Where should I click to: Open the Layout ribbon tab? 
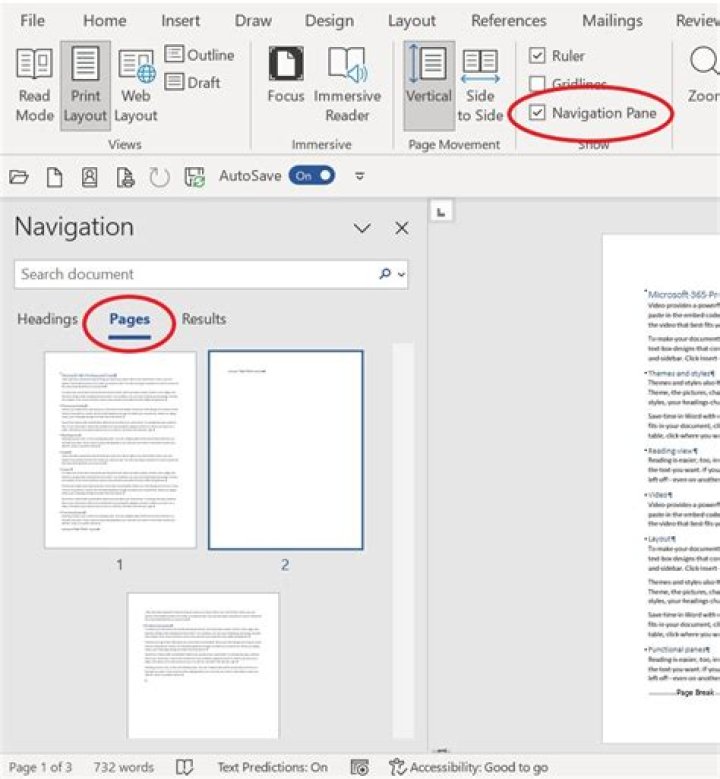[411, 20]
